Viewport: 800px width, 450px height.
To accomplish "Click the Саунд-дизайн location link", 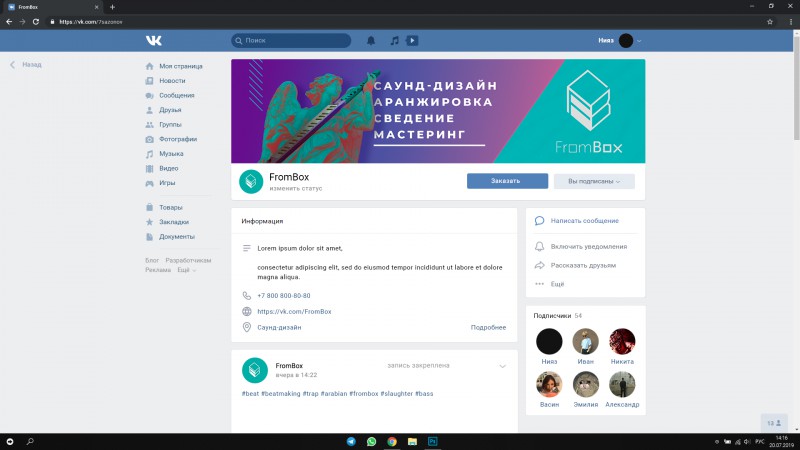I will [x=279, y=328].
